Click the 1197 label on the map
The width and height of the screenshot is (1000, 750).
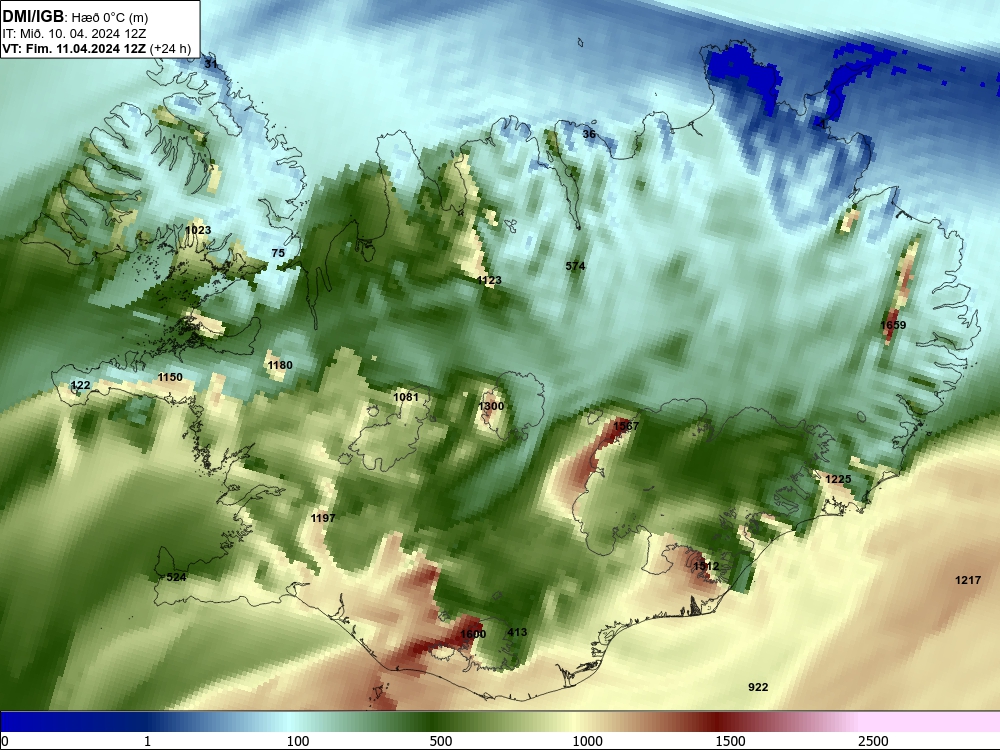(x=323, y=518)
